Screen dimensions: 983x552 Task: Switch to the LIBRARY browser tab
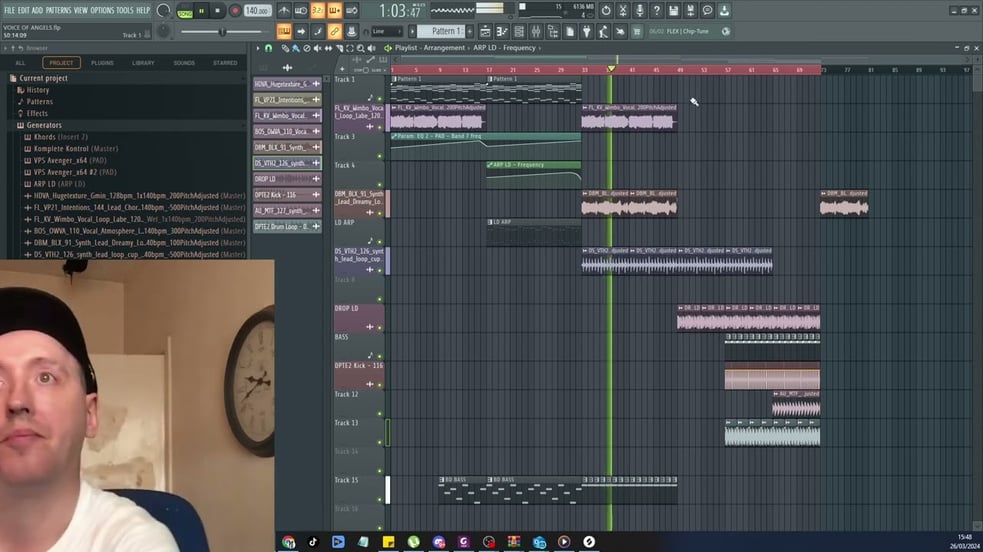click(x=143, y=63)
